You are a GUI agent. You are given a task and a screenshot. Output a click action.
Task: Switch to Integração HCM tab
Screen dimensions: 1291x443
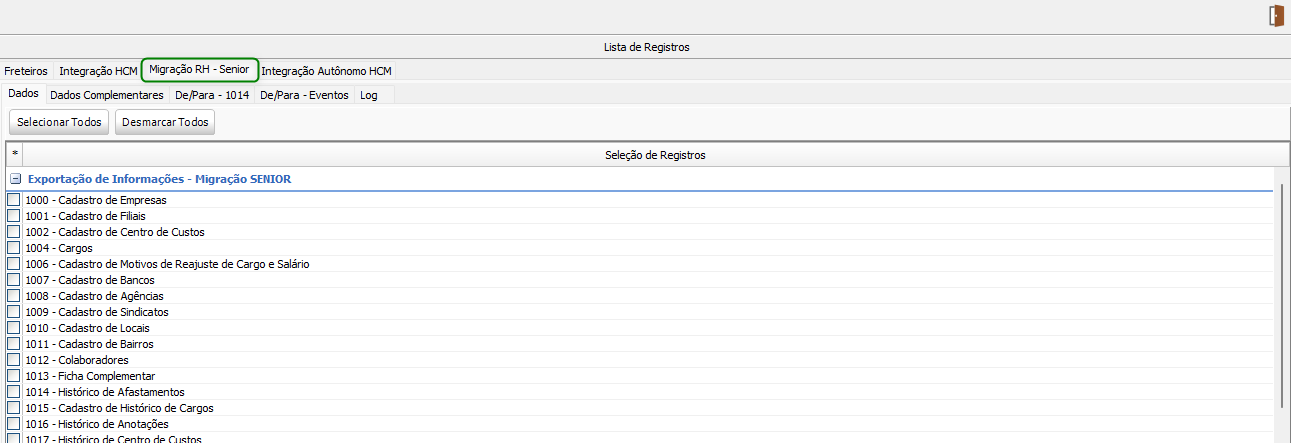coord(98,71)
